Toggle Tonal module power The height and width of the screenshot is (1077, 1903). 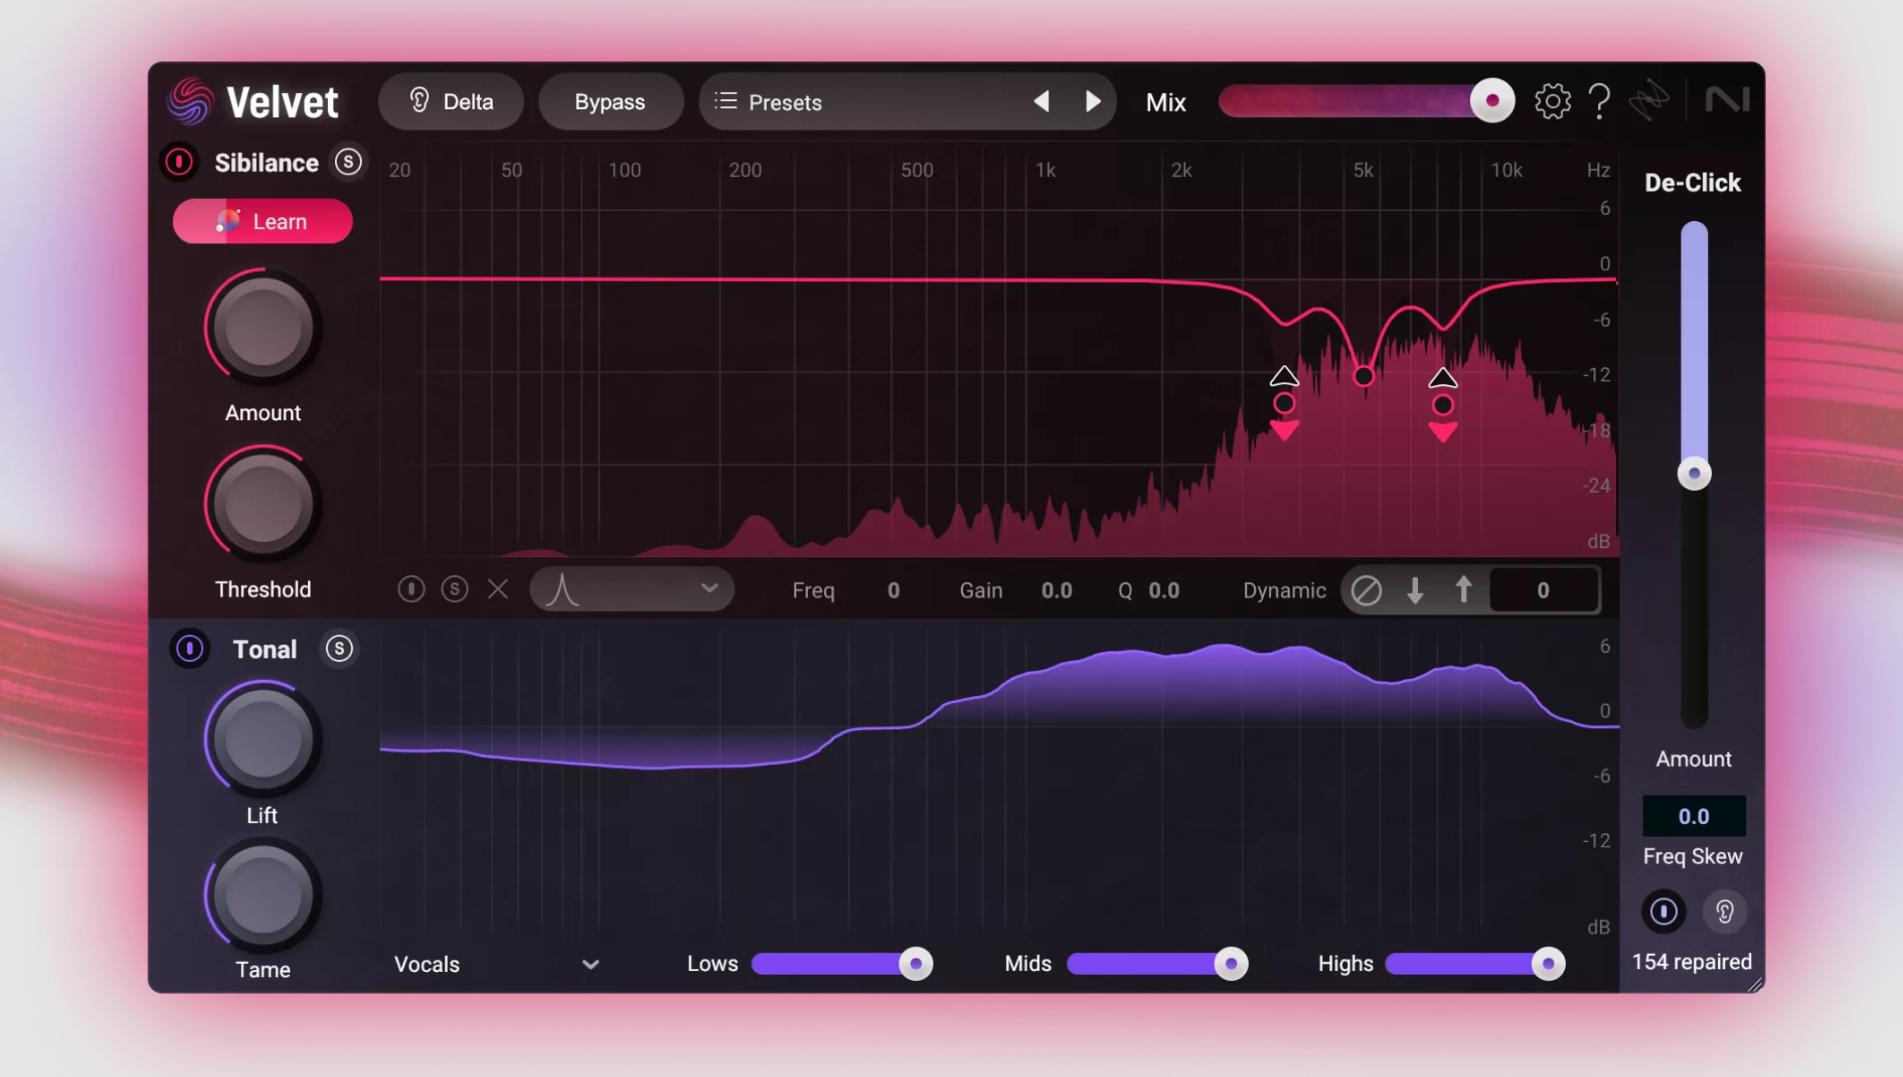189,649
